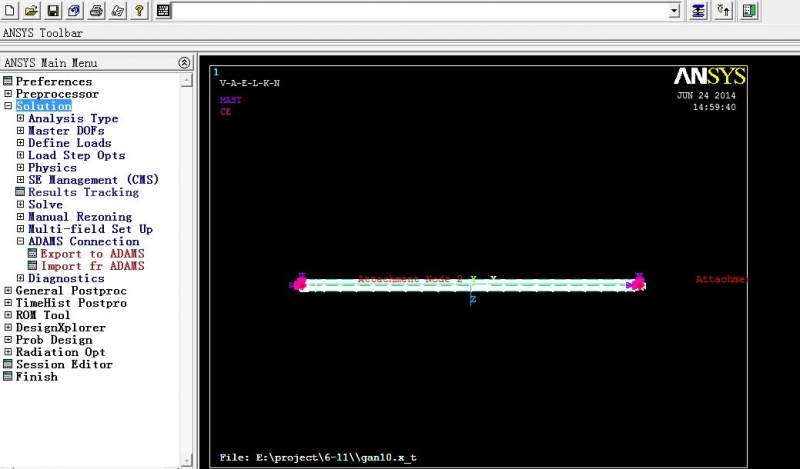The width and height of the screenshot is (800, 469).
Task: Click the Preferences dialog icon in main menu
Action: [8, 81]
